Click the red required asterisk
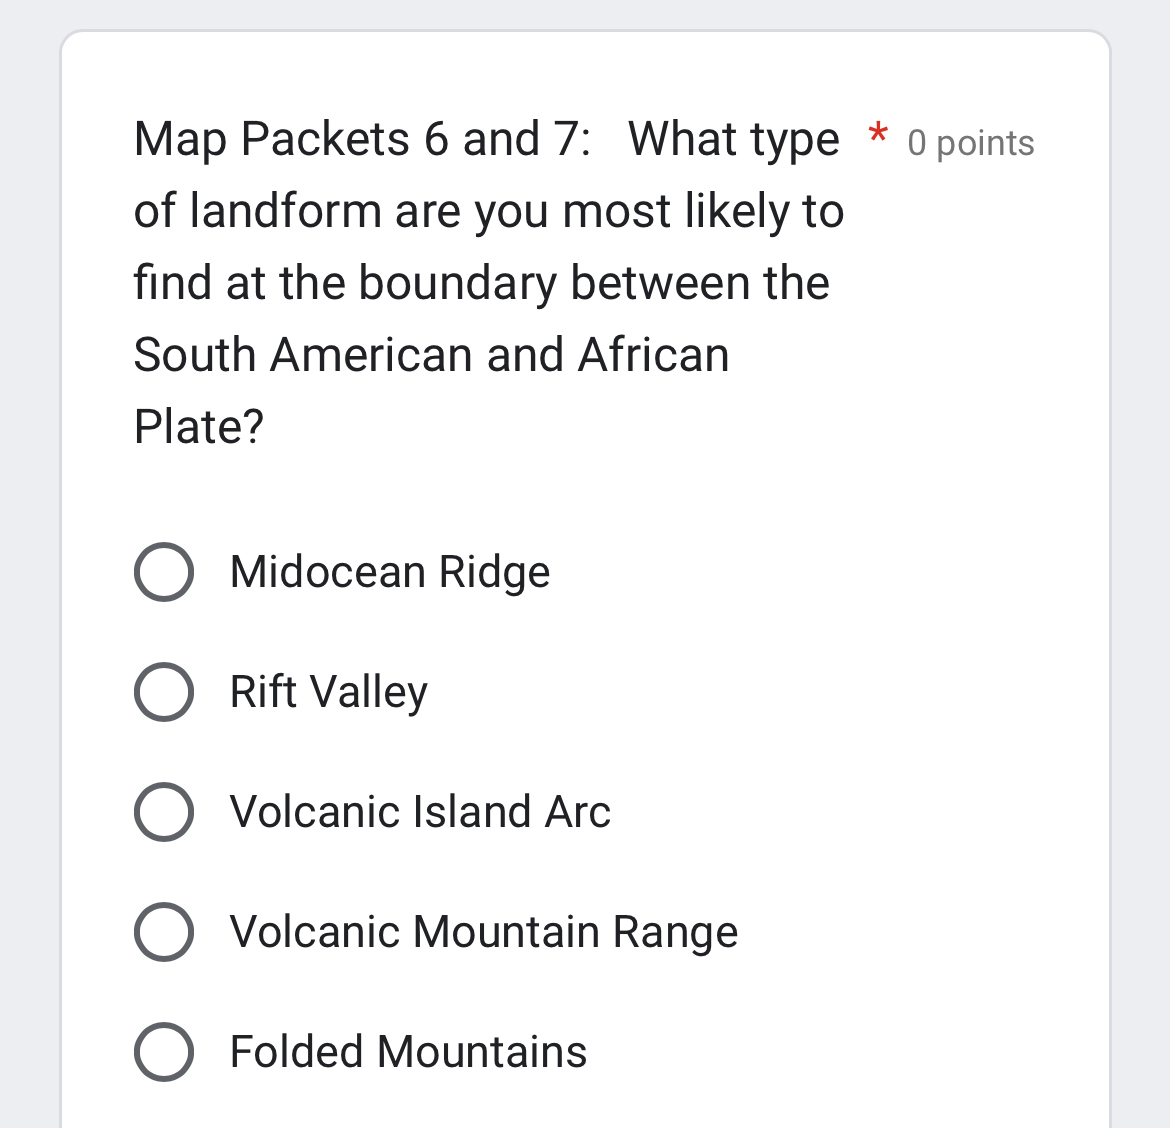The height and width of the screenshot is (1128, 1170). point(877,138)
